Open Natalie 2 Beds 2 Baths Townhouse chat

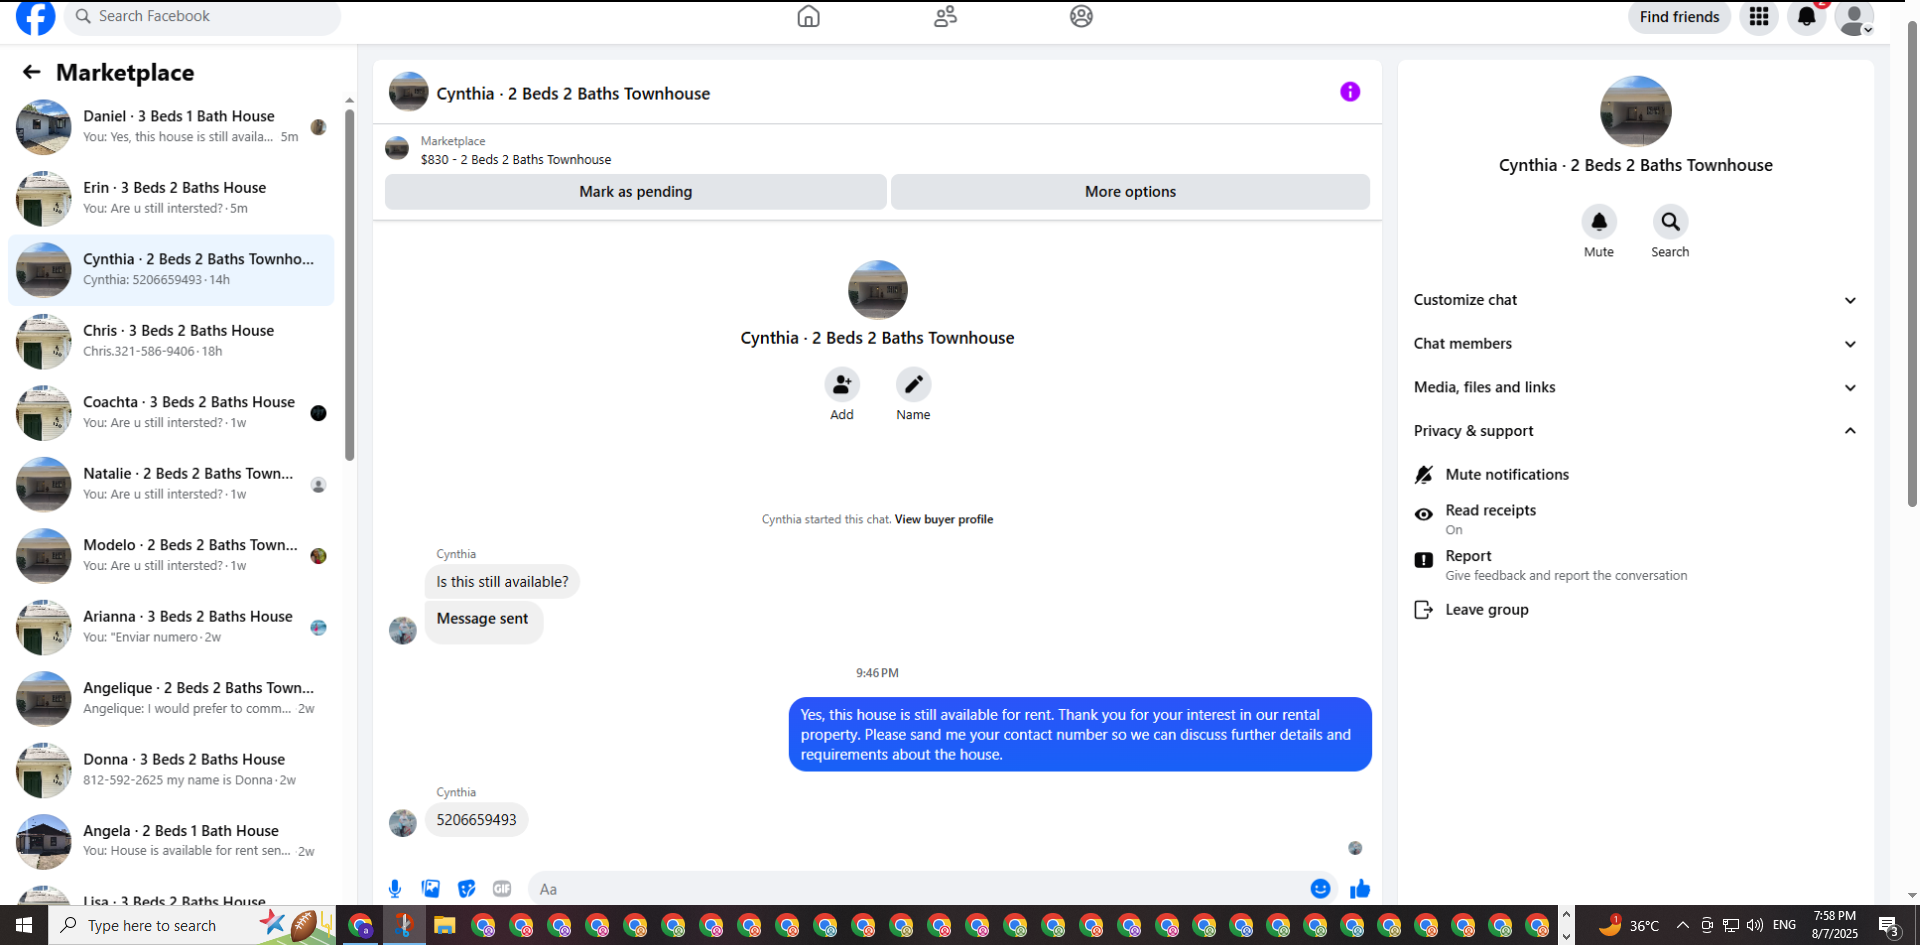pos(171,484)
